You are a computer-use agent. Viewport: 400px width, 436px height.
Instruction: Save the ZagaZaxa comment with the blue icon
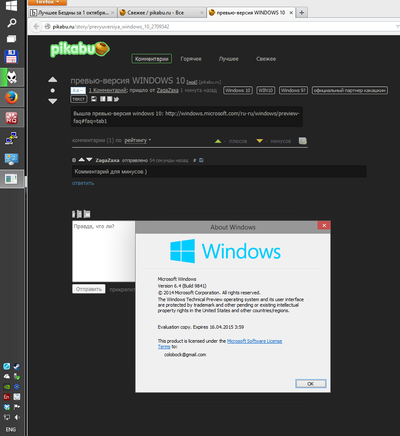(x=201, y=160)
